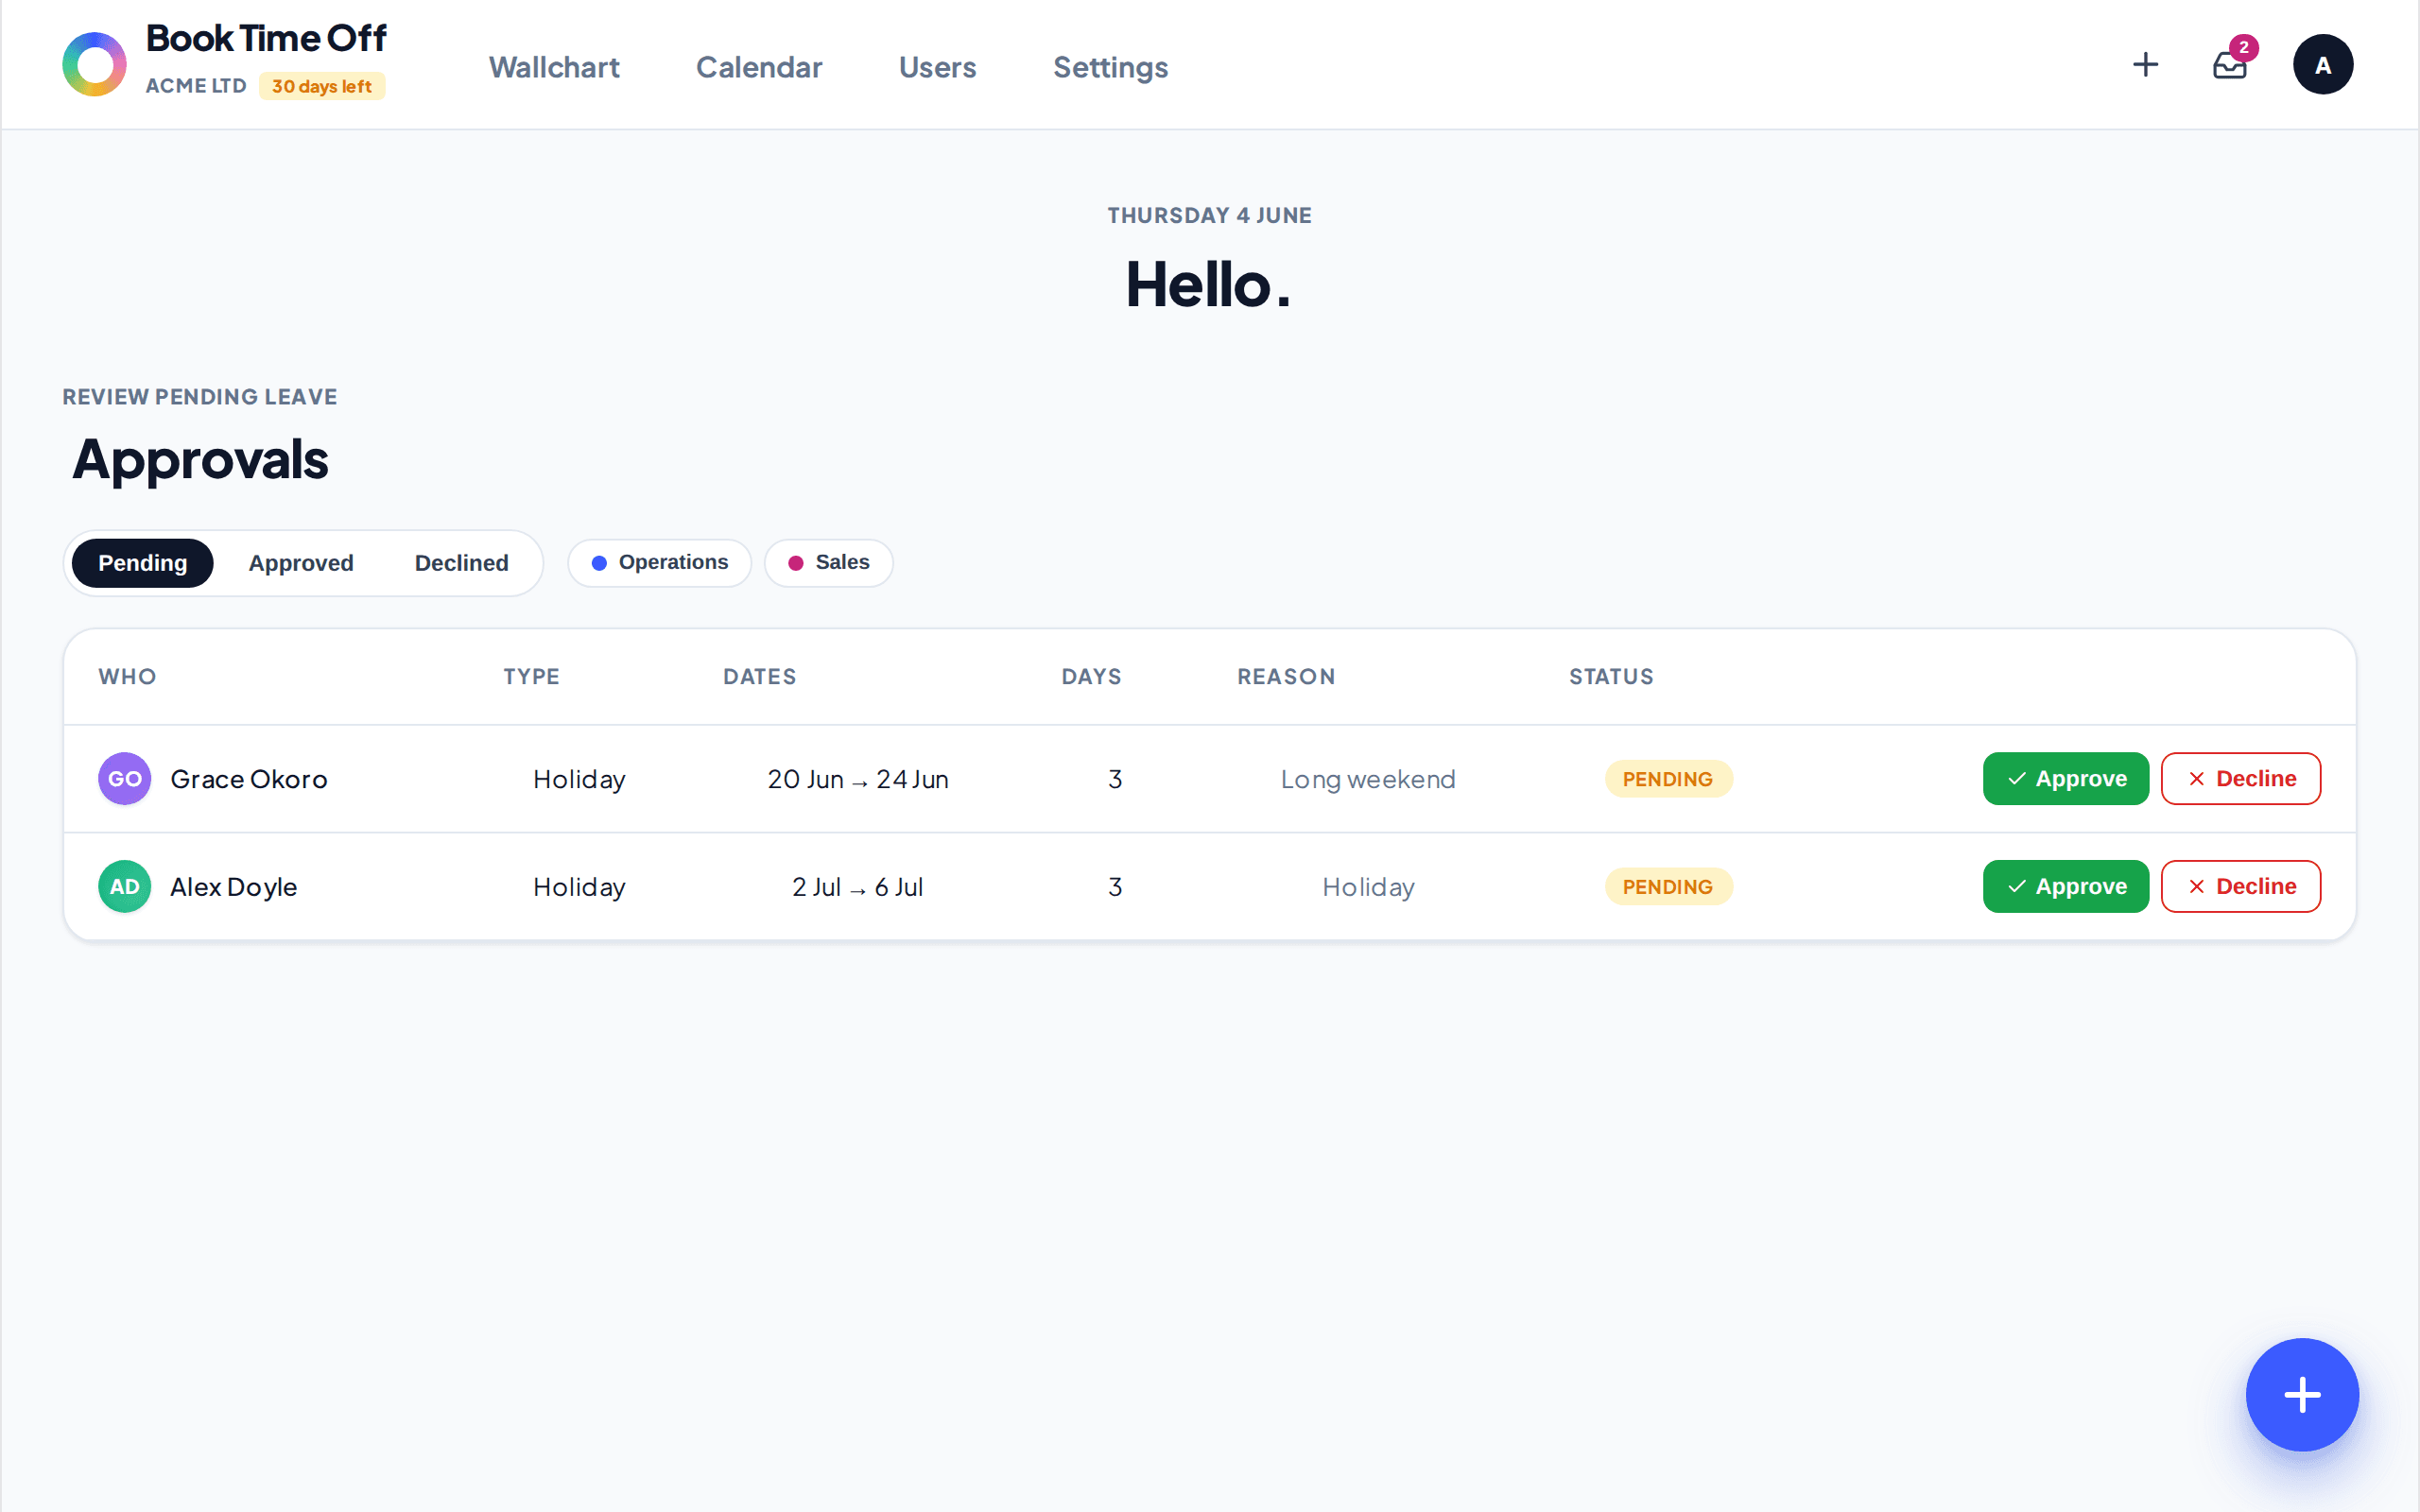Image resolution: width=2420 pixels, height=1512 pixels.
Task: Approve Grace Okoro's holiday request
Action: 2065,779
